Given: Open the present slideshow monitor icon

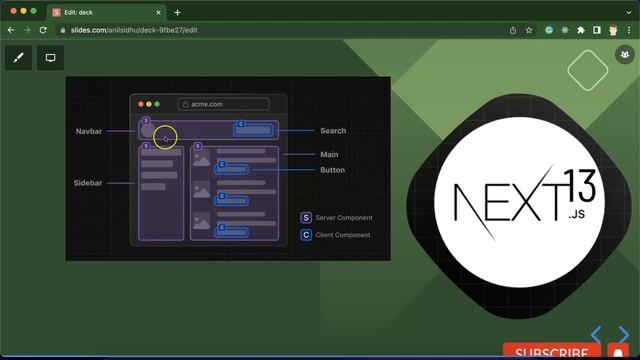Looking at the screenshot, I should coord(51,58).
